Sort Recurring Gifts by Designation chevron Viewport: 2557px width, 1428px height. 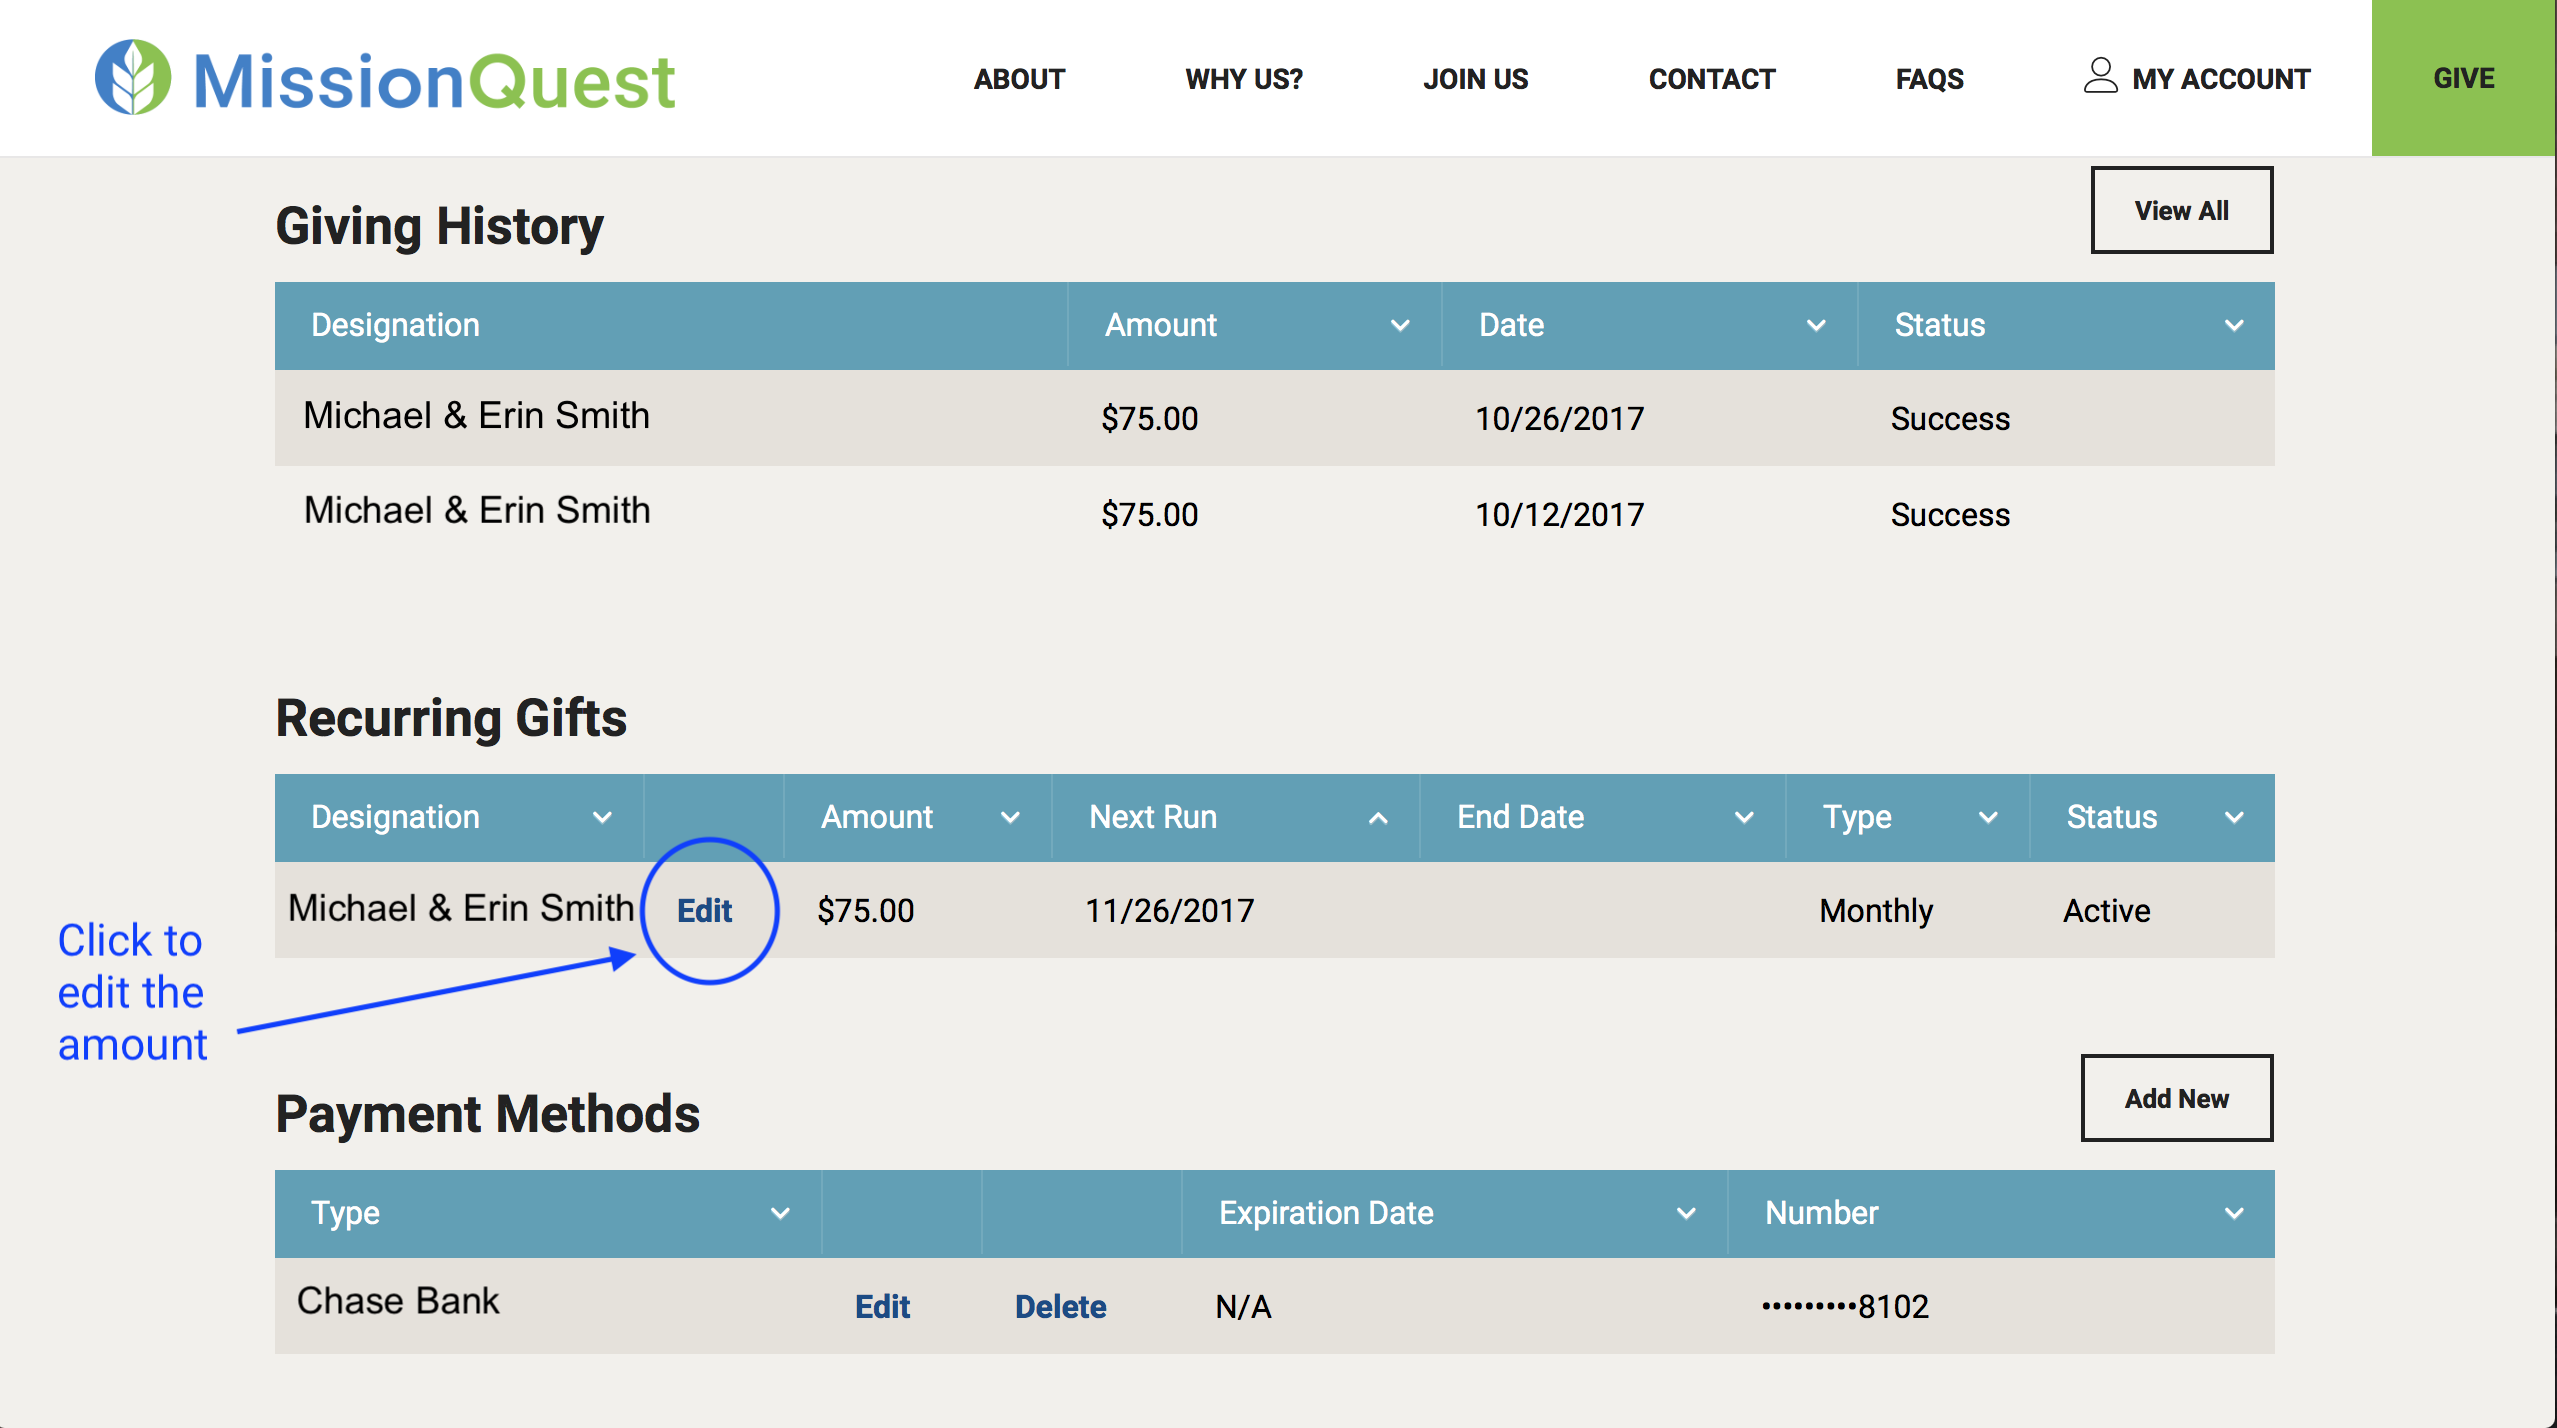602,818
